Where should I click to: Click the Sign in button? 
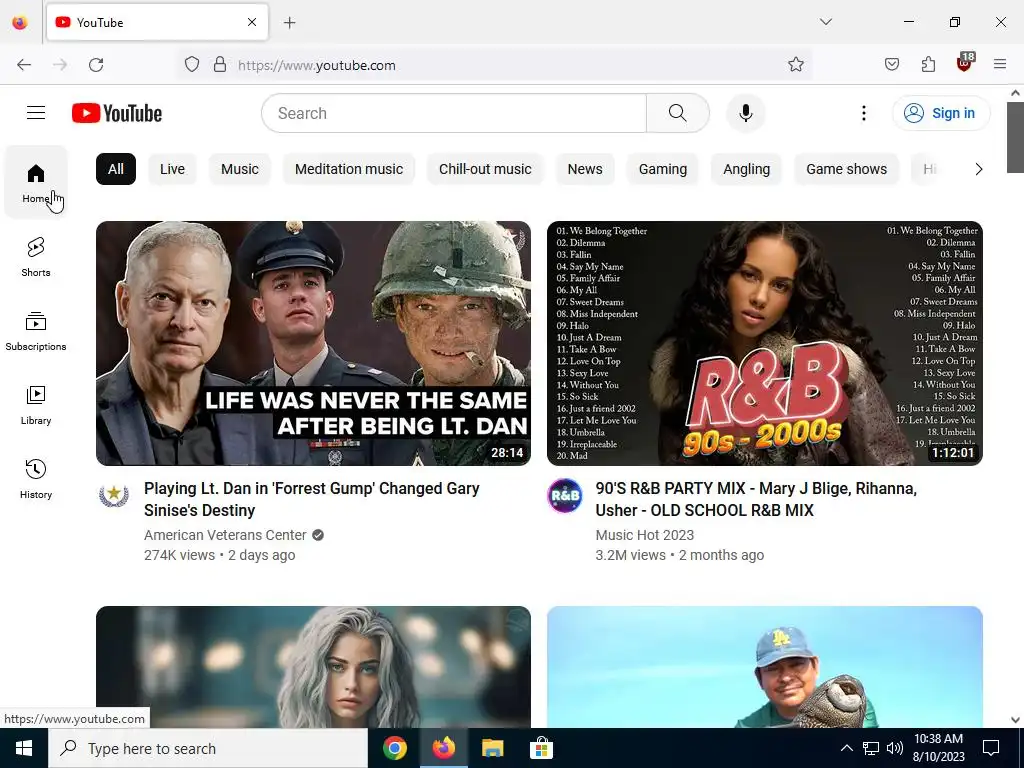(x=941, y=113)
